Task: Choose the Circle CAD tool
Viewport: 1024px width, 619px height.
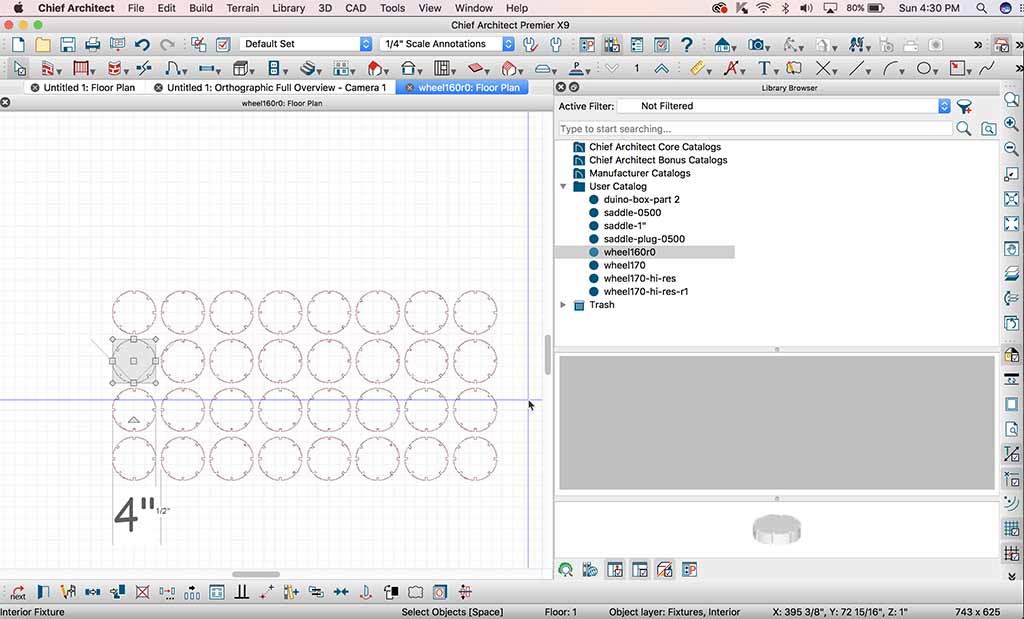Action: click(923, 68)
